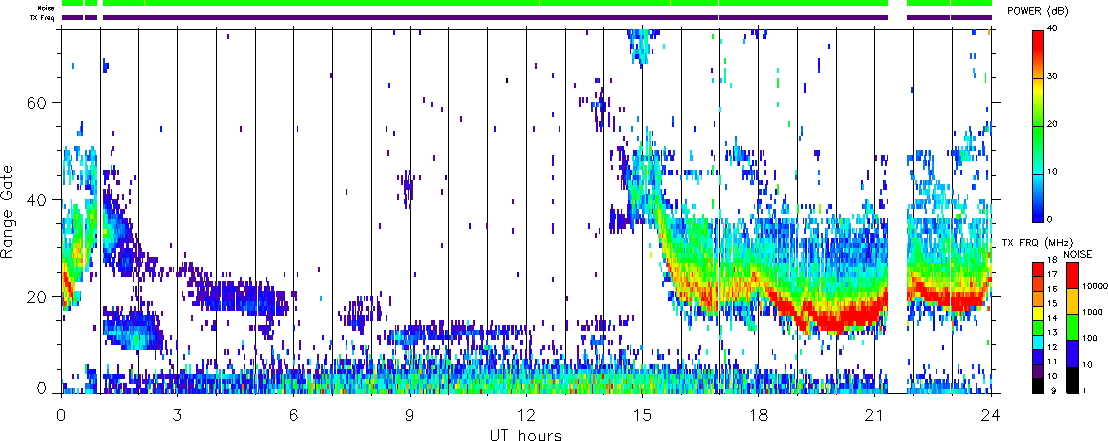Click the purple TX Freq status strip above plot

click(526, 18)
